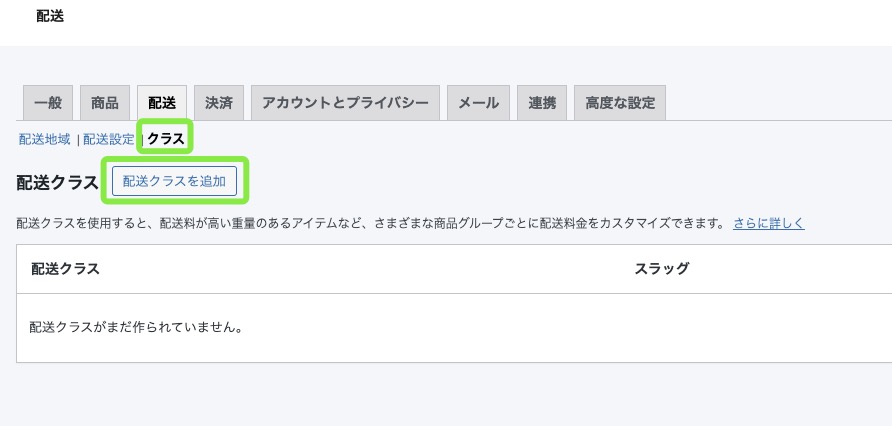This screenshot has height=426, width=892.
Task: Select the クラス sub-section link
Action: tap(165, 139)
